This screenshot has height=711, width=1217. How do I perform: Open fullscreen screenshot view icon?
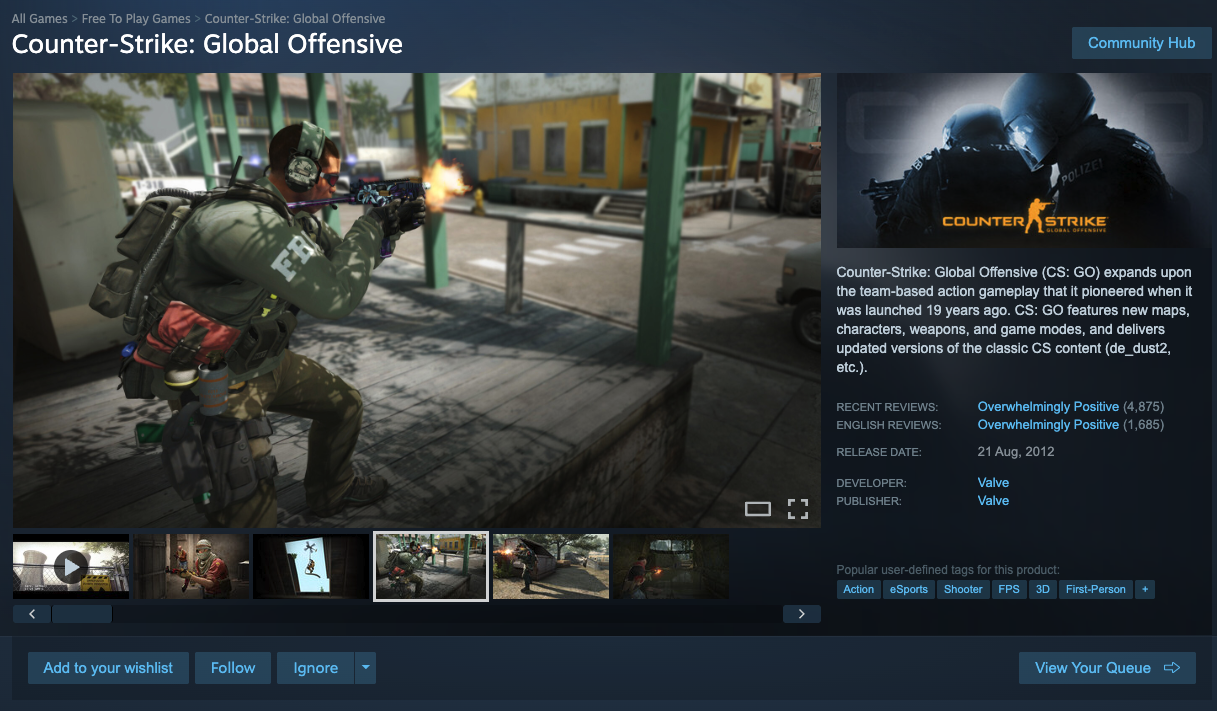click(x=797, y=509)
